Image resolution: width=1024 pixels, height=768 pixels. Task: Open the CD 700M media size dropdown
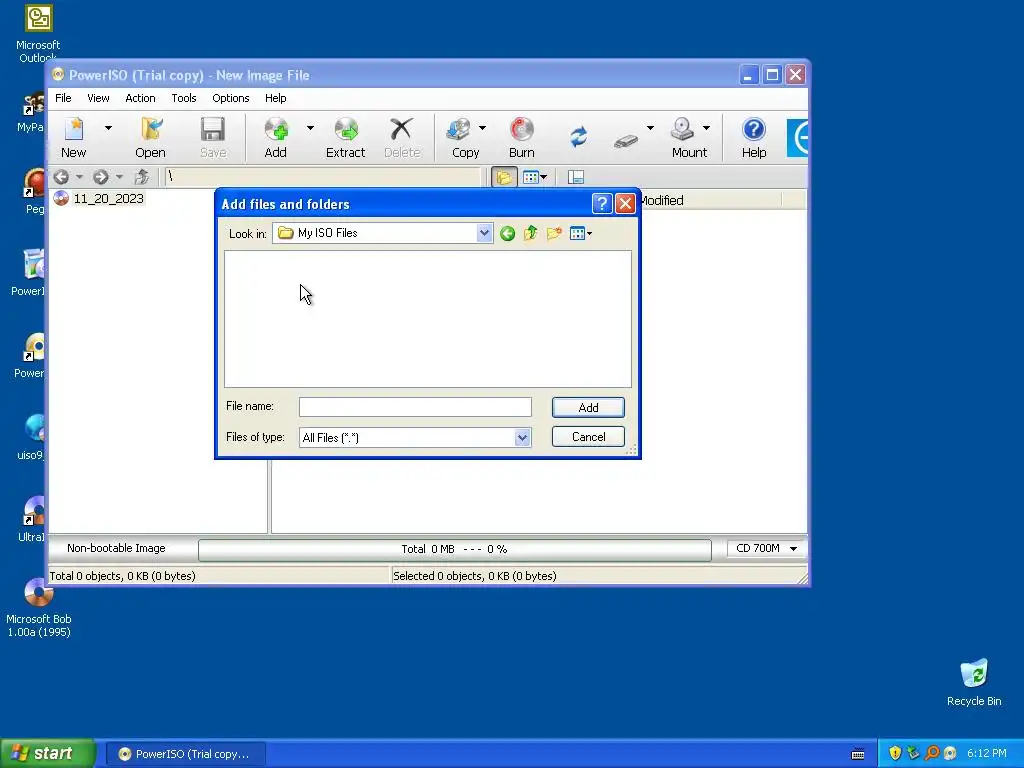pos(766,549)
